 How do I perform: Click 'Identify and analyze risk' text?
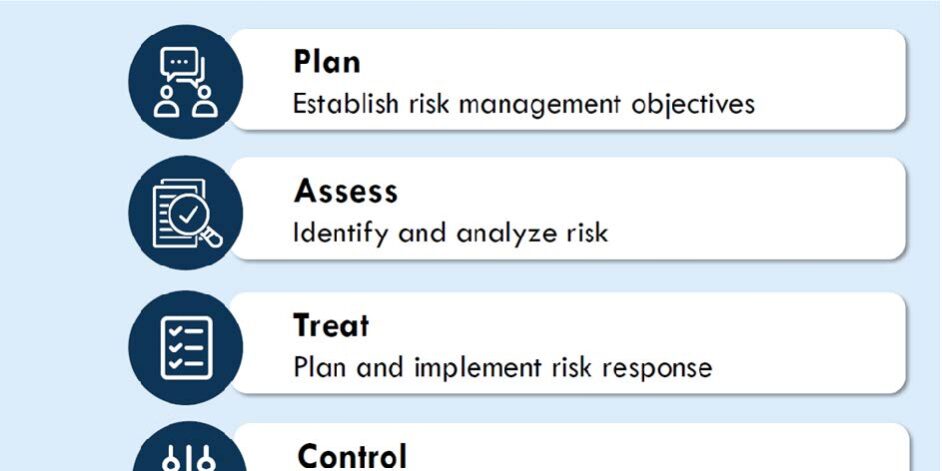[450, 234]
